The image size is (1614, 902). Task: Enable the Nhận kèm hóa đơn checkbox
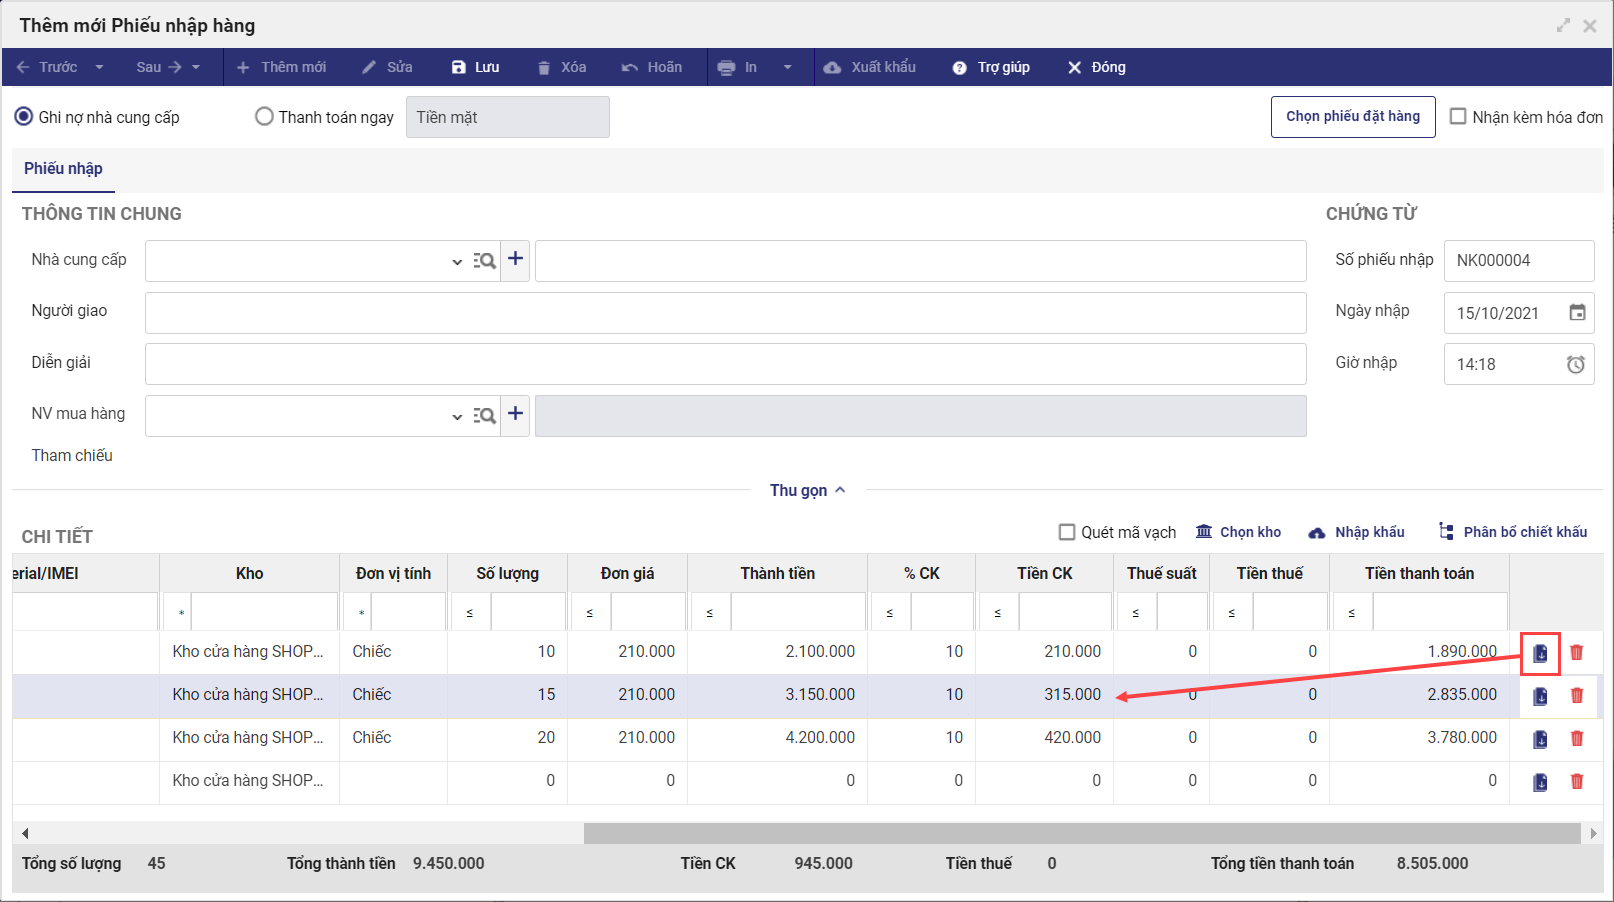(x=1458, y=116)
